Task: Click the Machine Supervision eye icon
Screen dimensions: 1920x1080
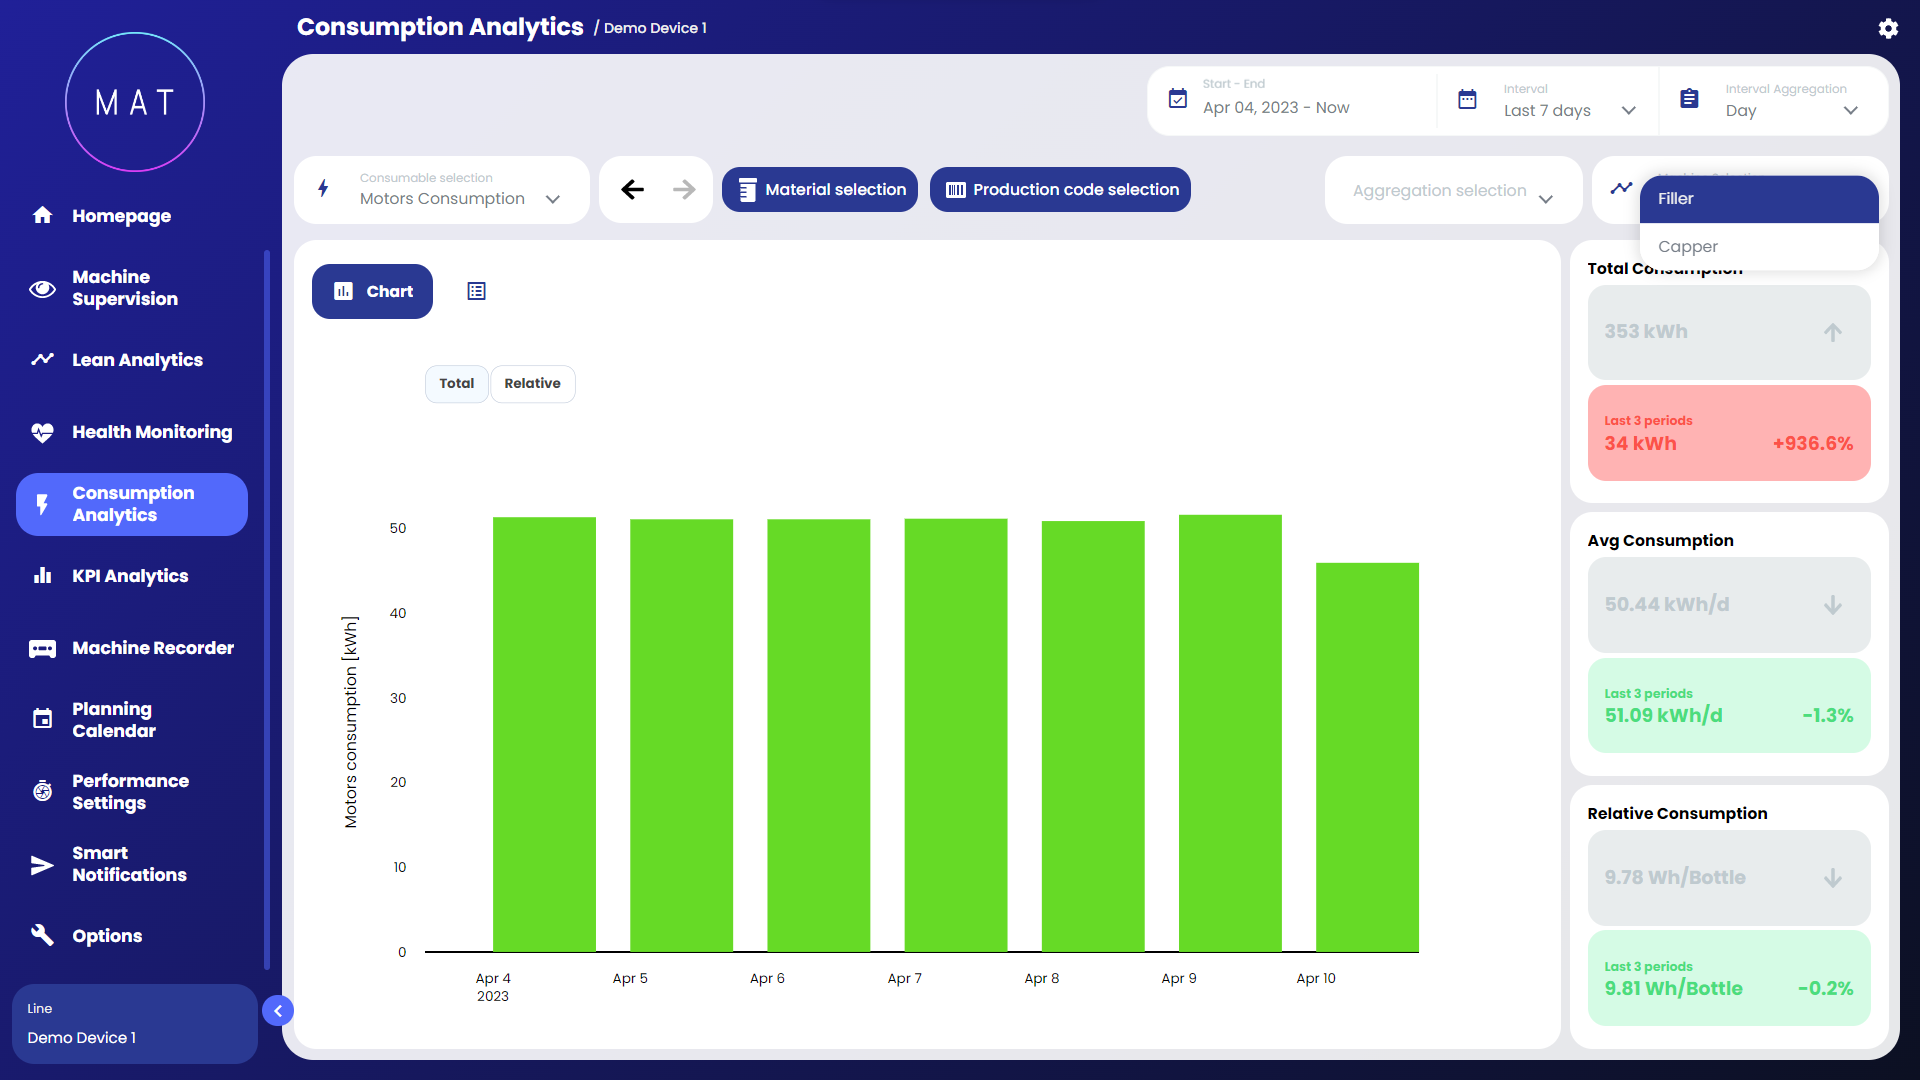Action: click(42, 289)
